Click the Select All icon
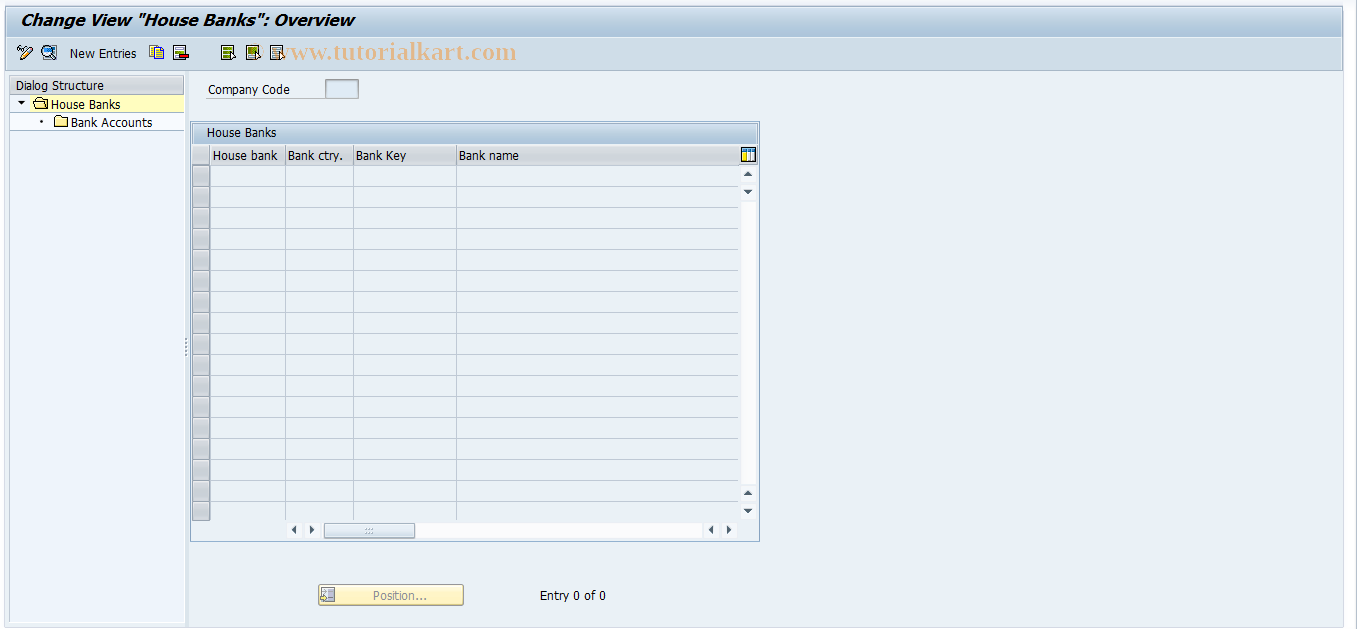 (x=229, y=53)
